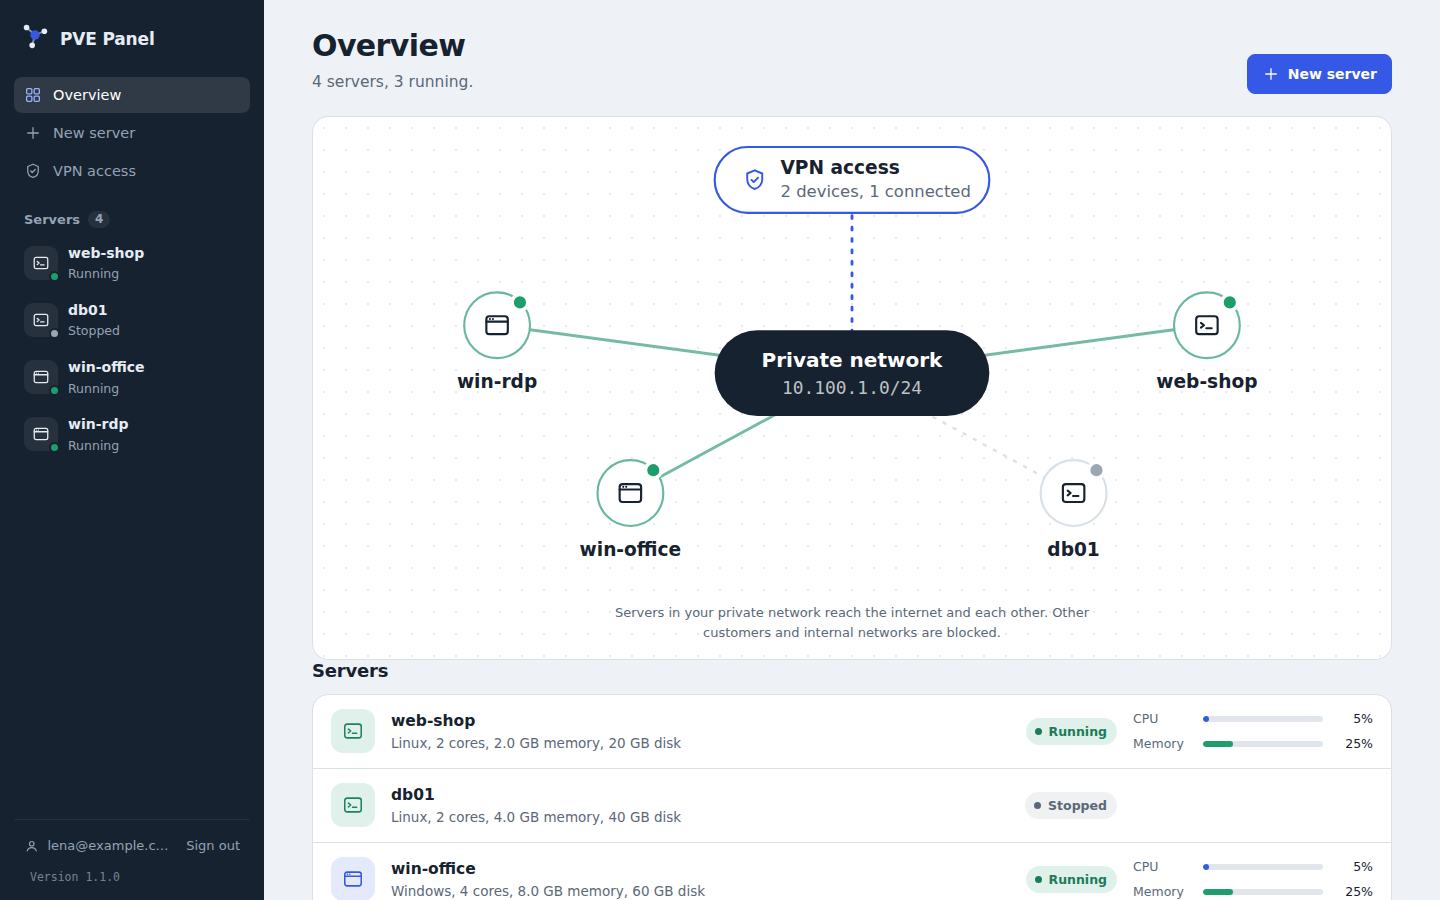Click the Sign out link
This screenshot has height=900, width=1440.
[x=213, y=846]
